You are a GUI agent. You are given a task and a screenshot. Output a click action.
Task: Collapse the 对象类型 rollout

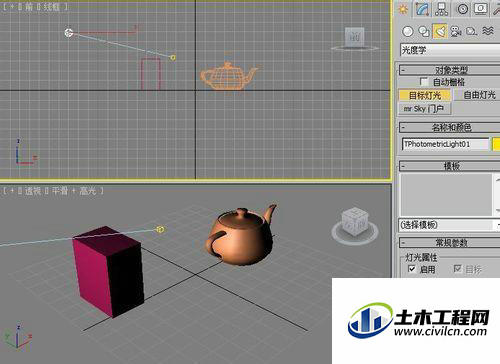point(449,70)
